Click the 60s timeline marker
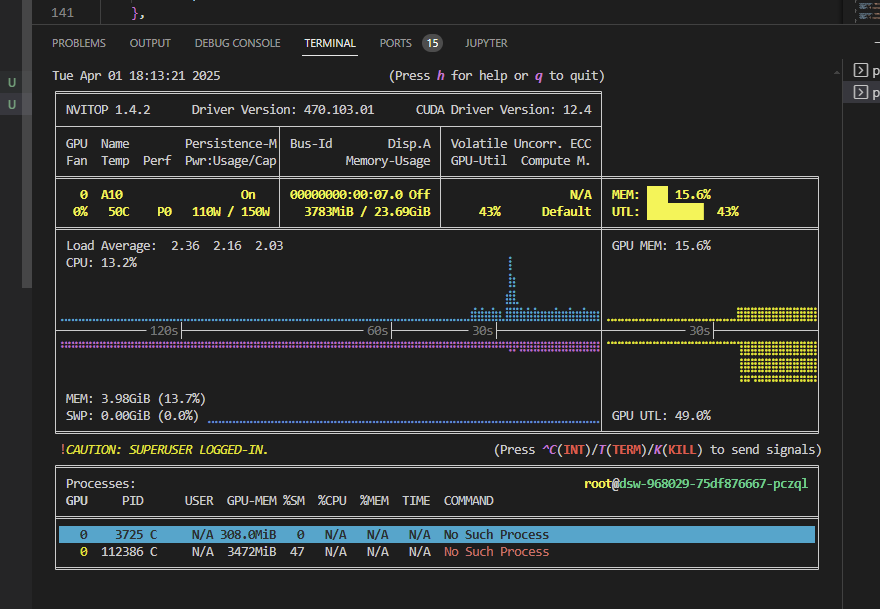880x609 pixels. [x=377, y=331]
